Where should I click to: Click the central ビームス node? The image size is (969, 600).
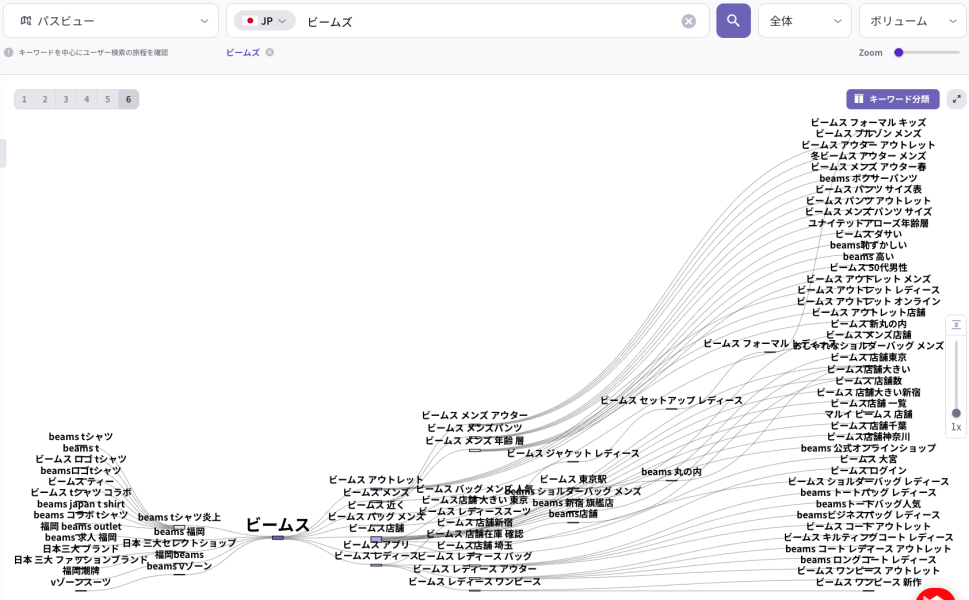277,525
